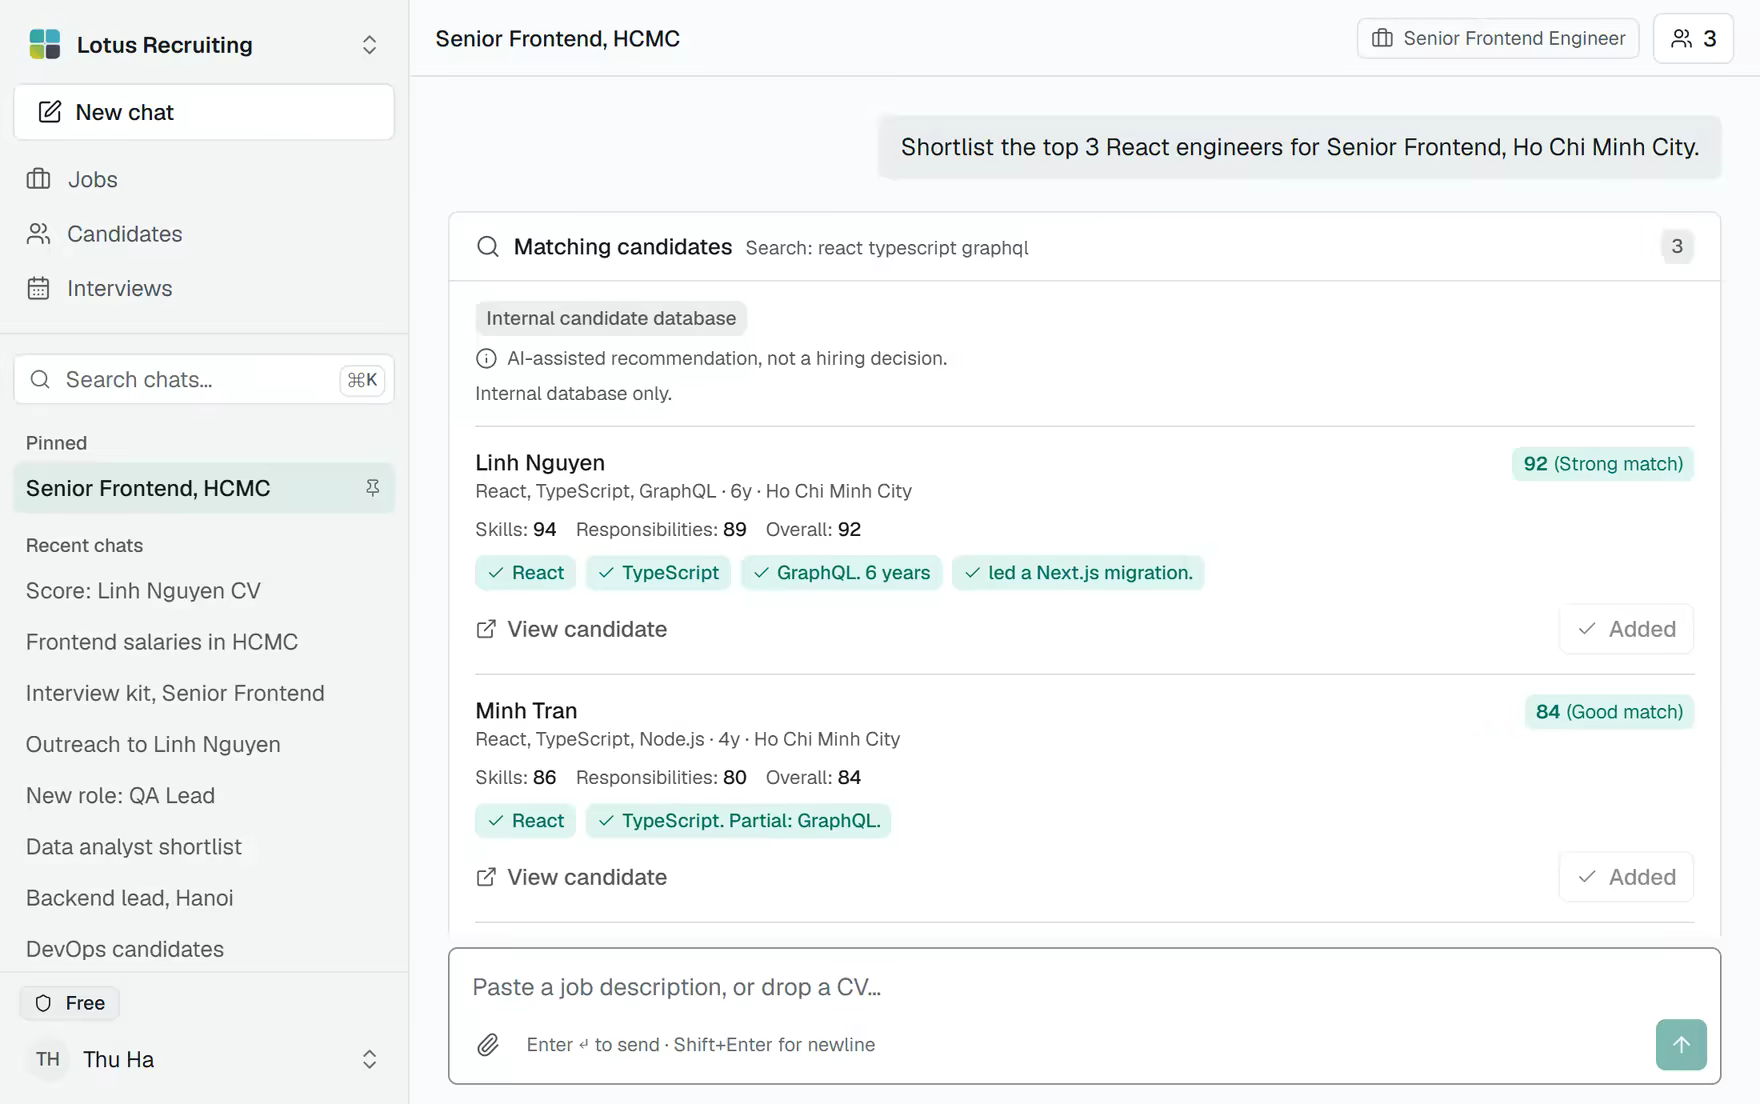Screen dimensions: 1760x1104
Task: Click the ⌘K shortcut hint in search
Action: tap(362, 380)
